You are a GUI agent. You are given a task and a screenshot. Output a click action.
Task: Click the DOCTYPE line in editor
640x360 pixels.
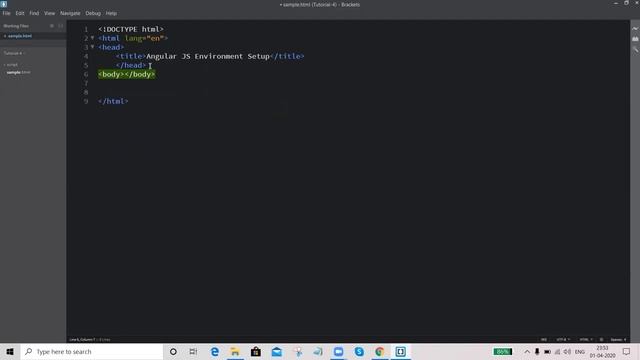point(131,29)
